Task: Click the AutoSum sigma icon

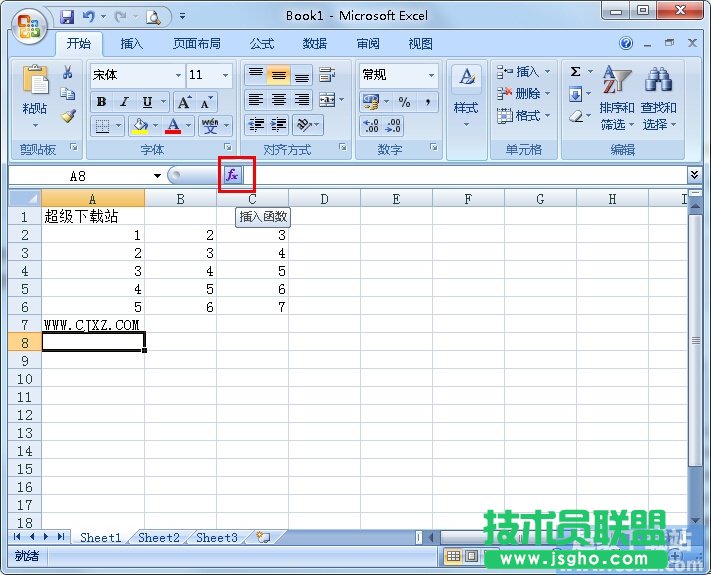Action: pos(575,72)
